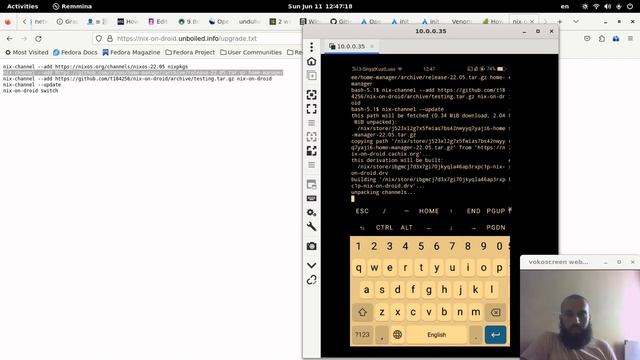Minimize Remmina window via chevron icon
This screenshot has height=360, width=640.
click(x=311, y=265)
